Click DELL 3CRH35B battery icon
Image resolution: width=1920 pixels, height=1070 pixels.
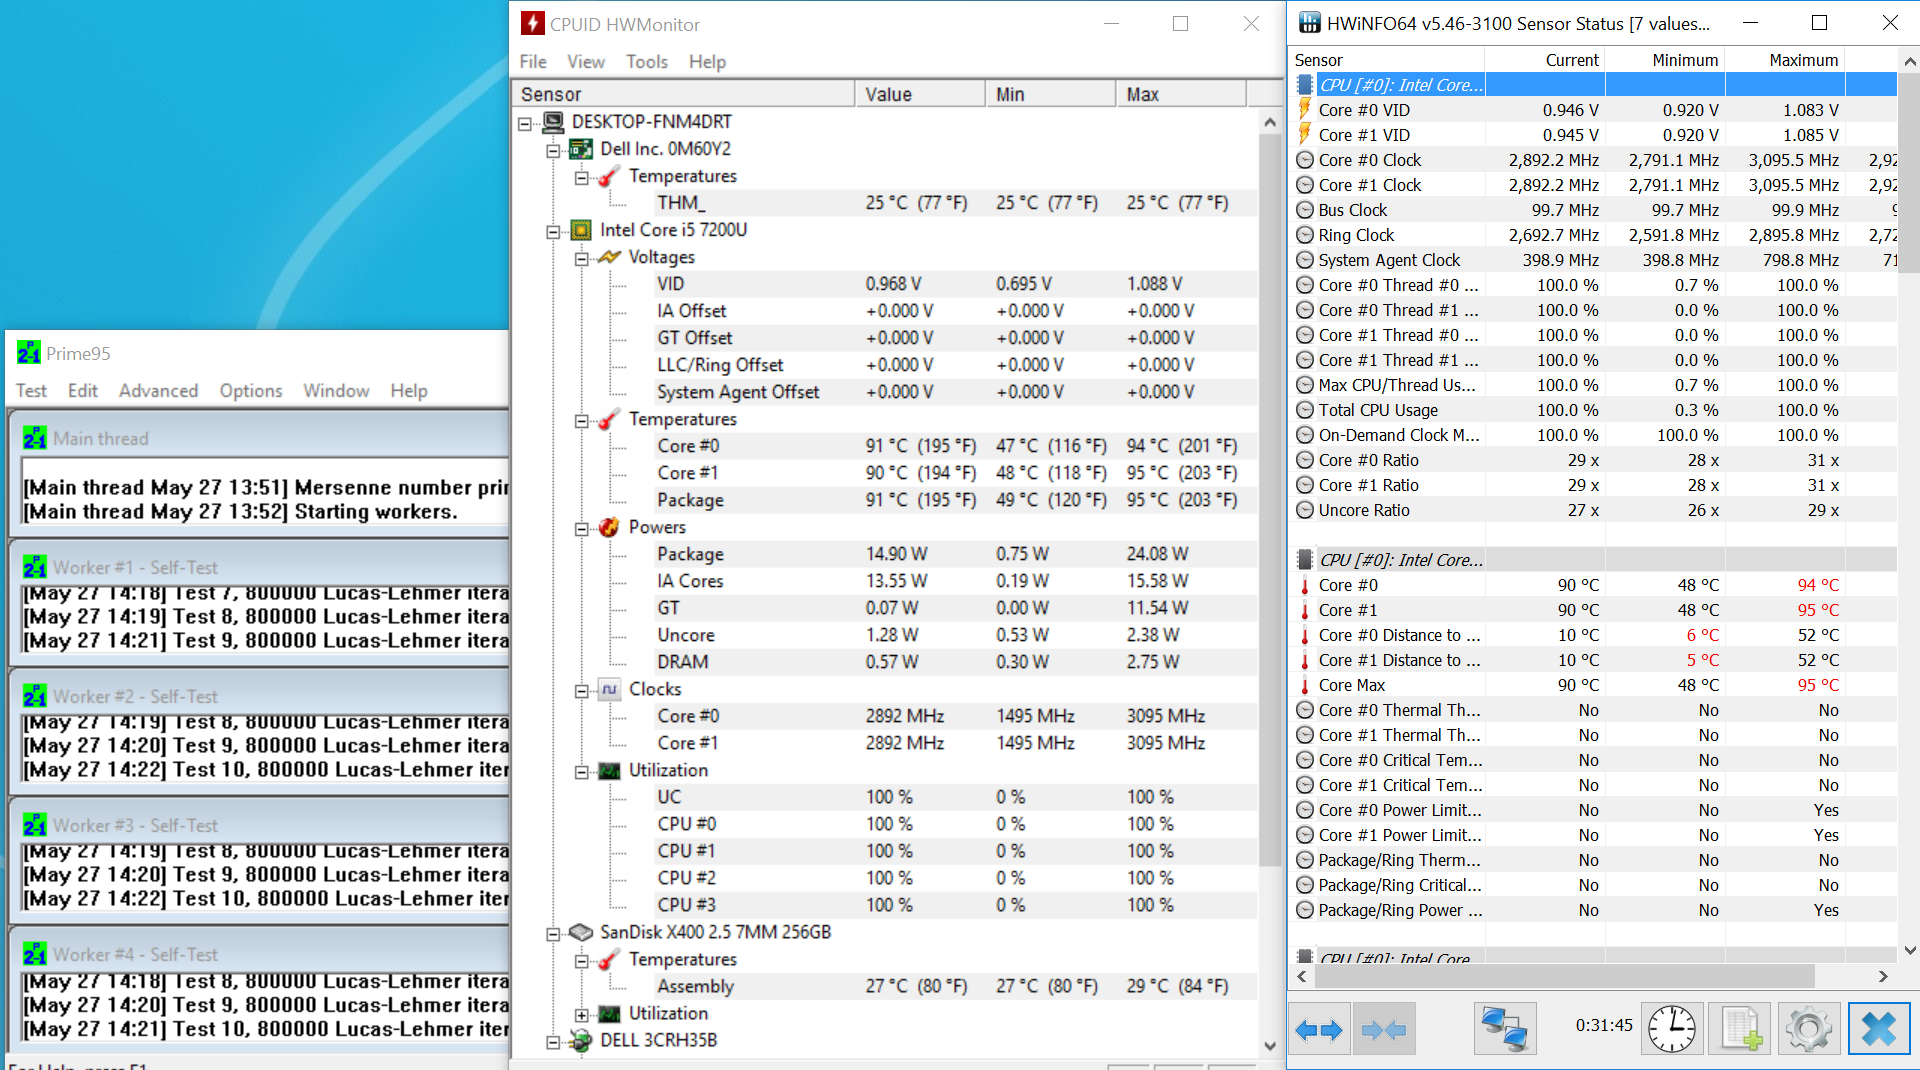pyautogui.click(x=581, y=1040)
